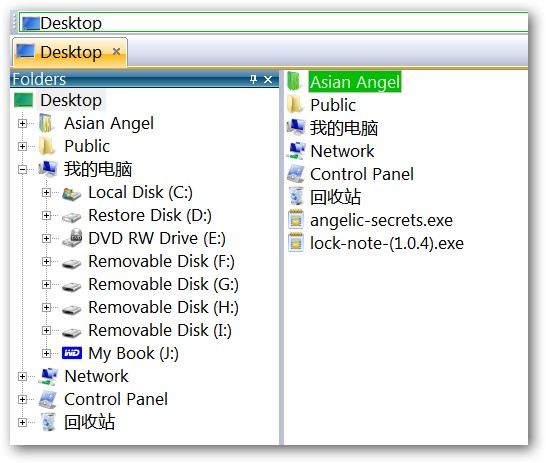Select Local Disk (C:) label in tree
This screenshot has width=546, height=463.
(140, 192)
